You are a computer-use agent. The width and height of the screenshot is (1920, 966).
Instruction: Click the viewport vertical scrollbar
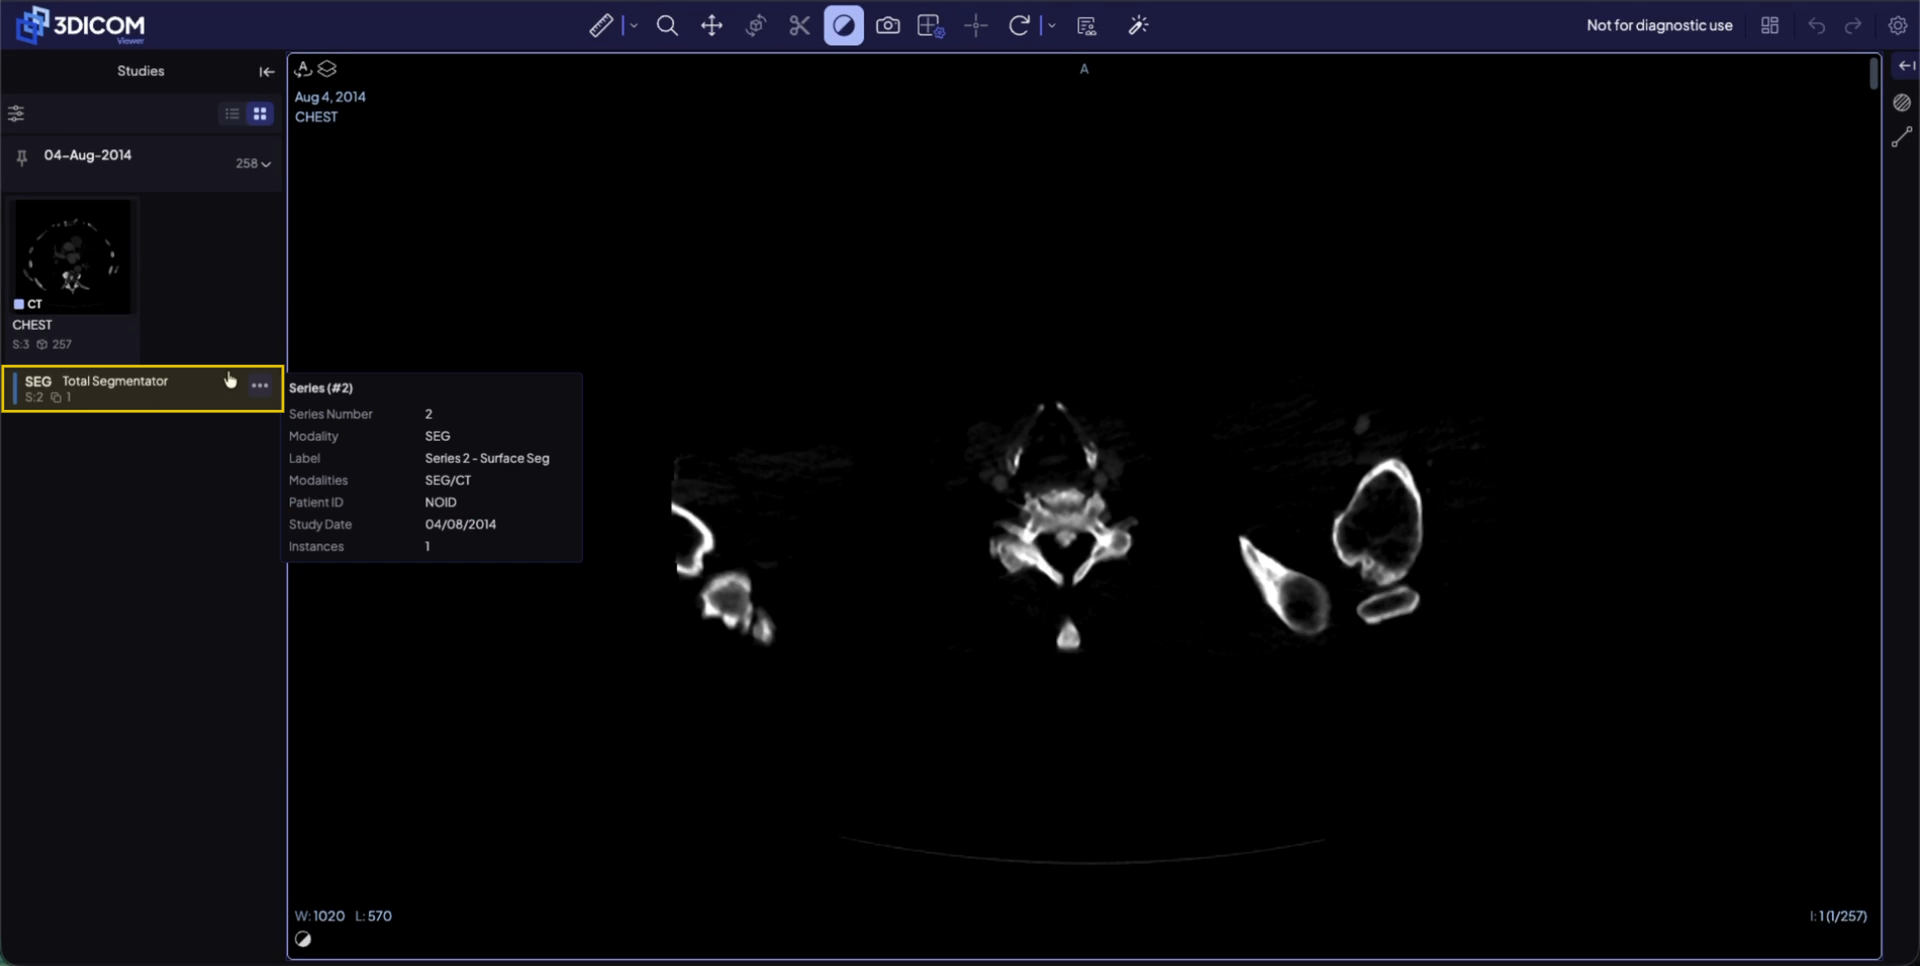pos(1874,75)
